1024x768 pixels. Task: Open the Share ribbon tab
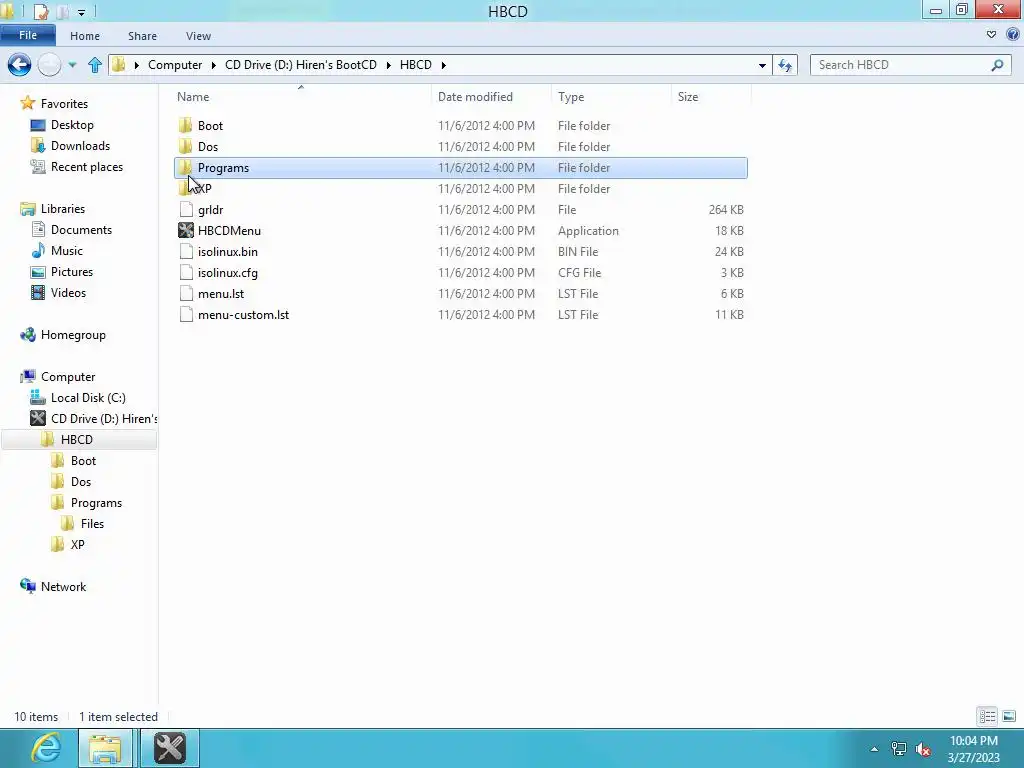[x=142, y=36]
